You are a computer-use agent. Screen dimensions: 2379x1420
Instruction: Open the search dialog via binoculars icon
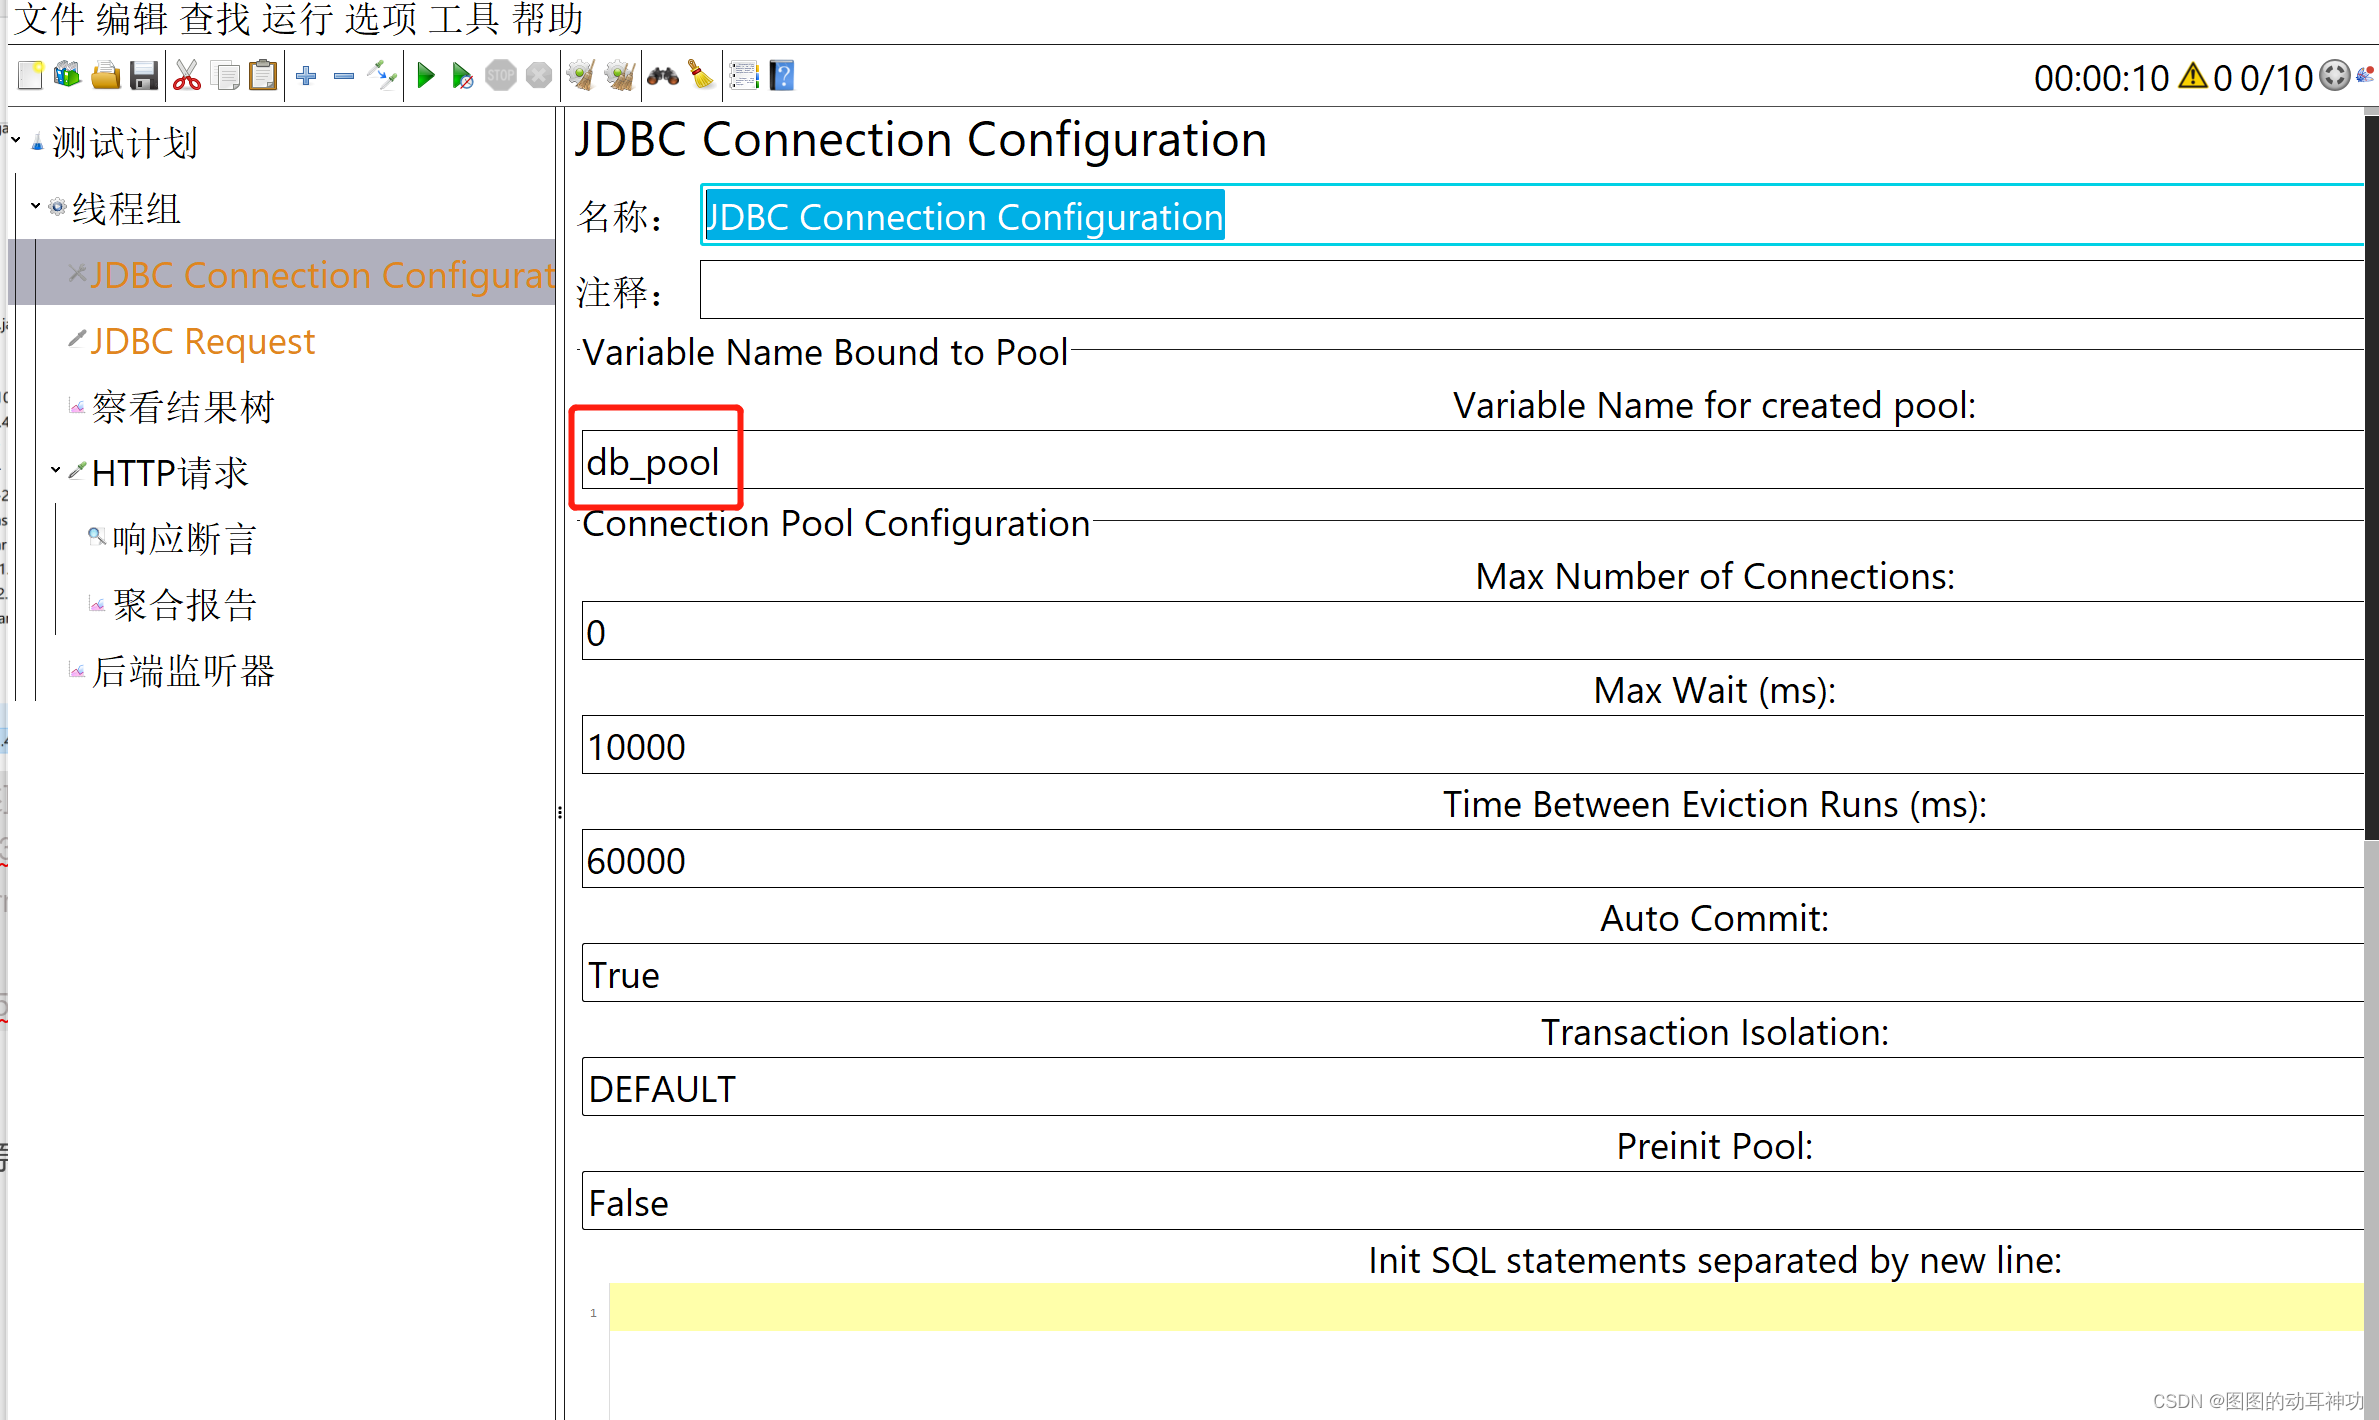pyautogui.click(x=662, y=75)
